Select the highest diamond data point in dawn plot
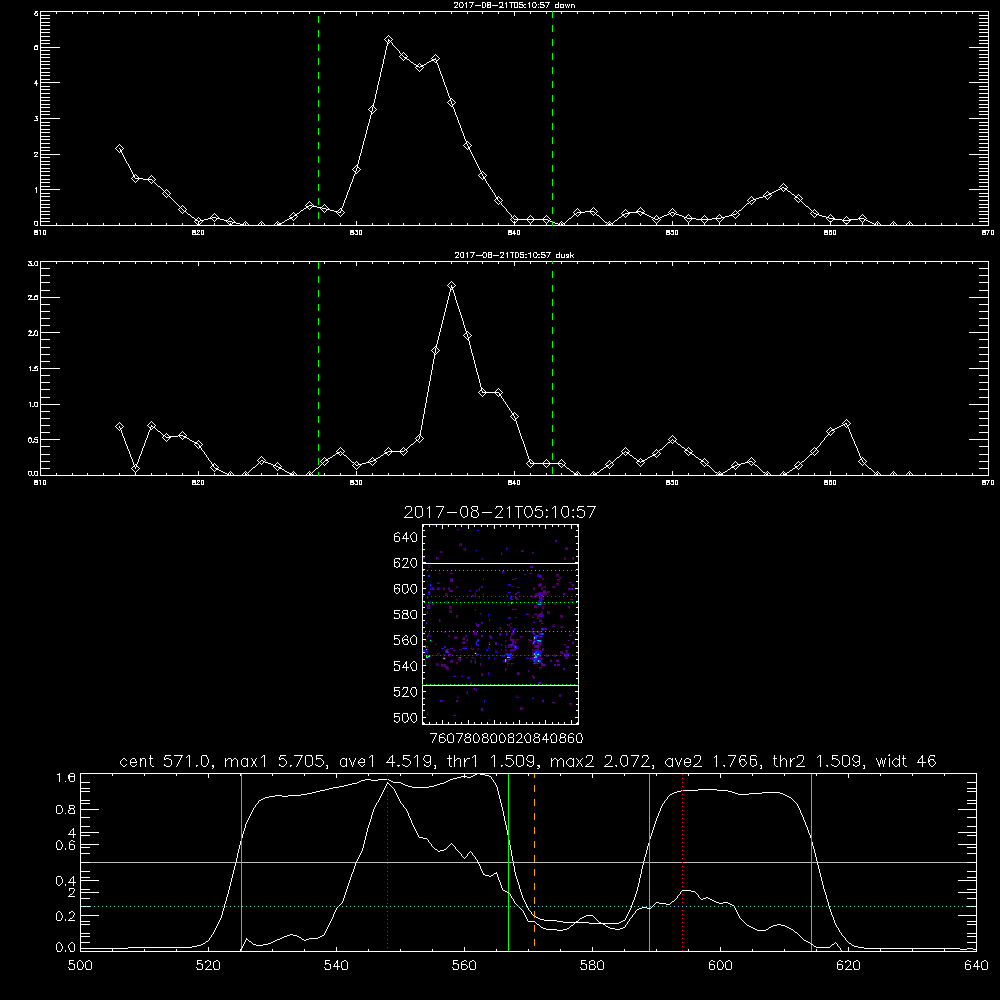This screenshot has width=1000, height=1000. point(388,40)
